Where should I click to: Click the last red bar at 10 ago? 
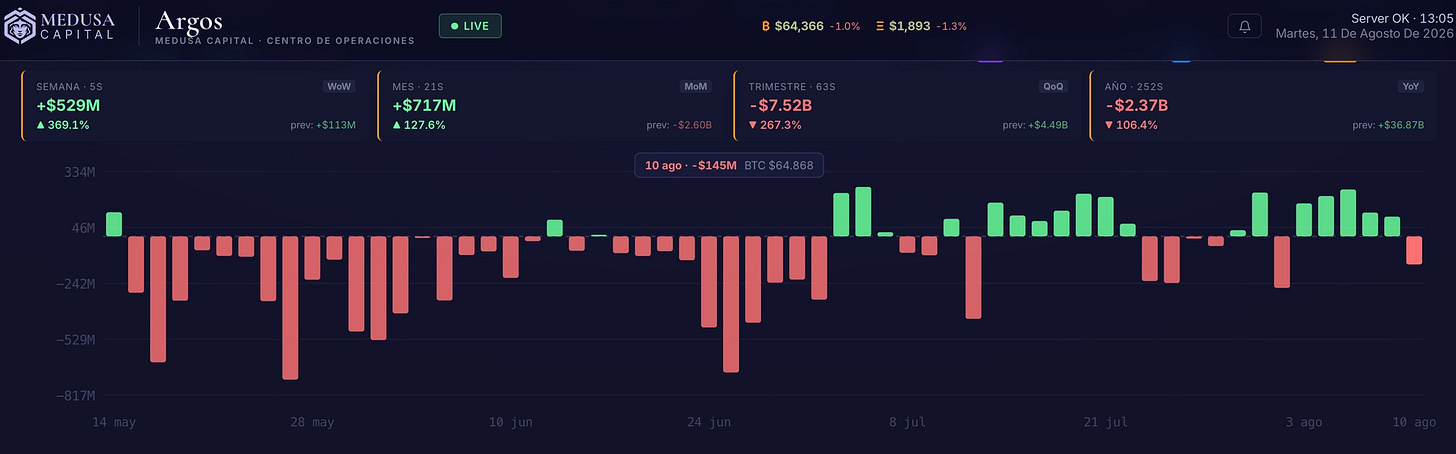click(x=1414, y=250)
